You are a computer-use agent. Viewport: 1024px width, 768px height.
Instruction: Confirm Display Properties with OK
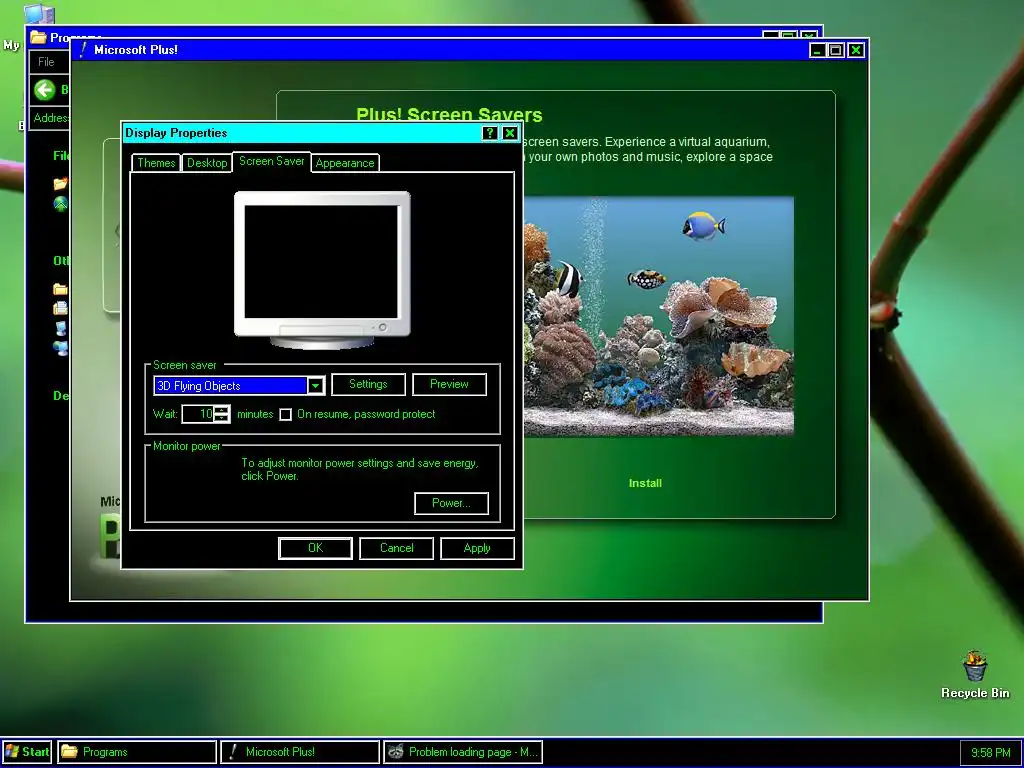(315, 548)
